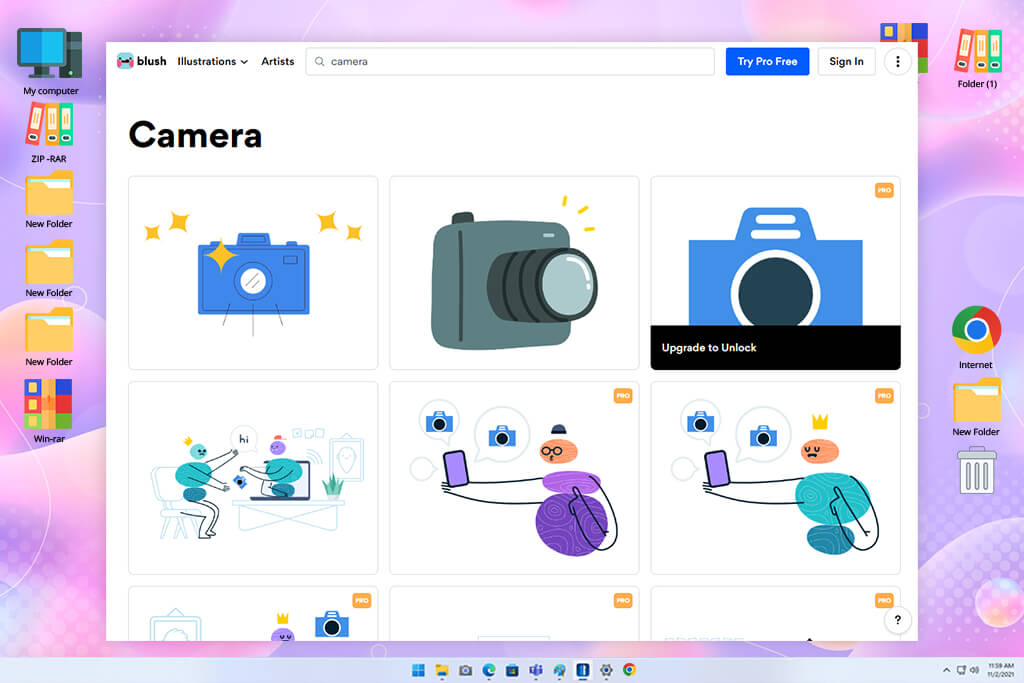This screenshot has height=683, width=1024.
Task: Open the Folder (1) desktop icon
Action: tap(977, 59)
